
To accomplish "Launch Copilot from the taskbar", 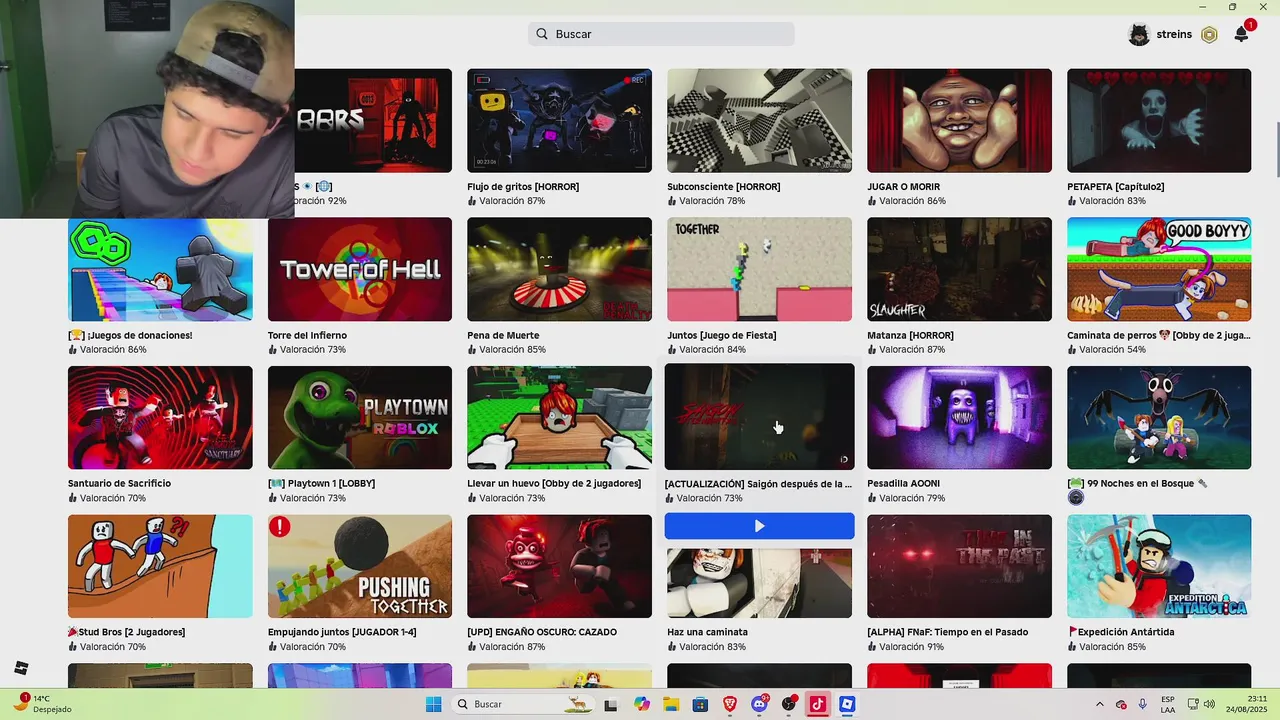I will point(641,704).
